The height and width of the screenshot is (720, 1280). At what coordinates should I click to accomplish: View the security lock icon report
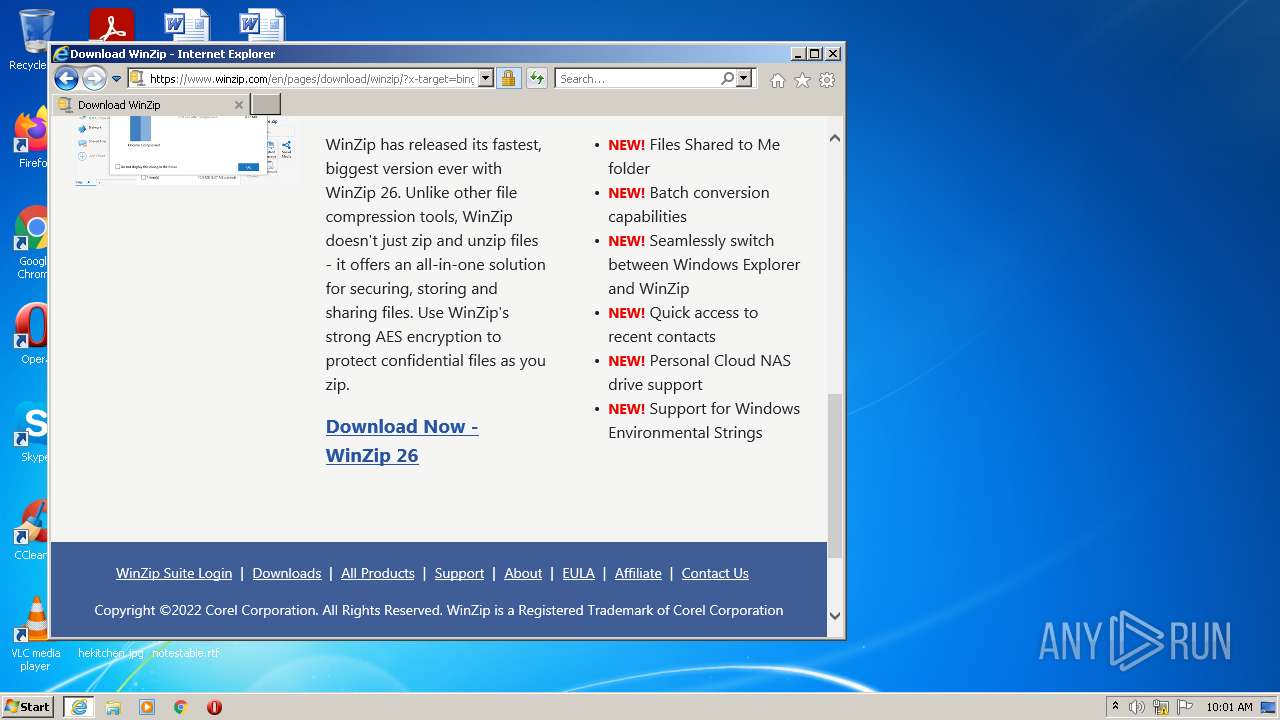point(508,78)
